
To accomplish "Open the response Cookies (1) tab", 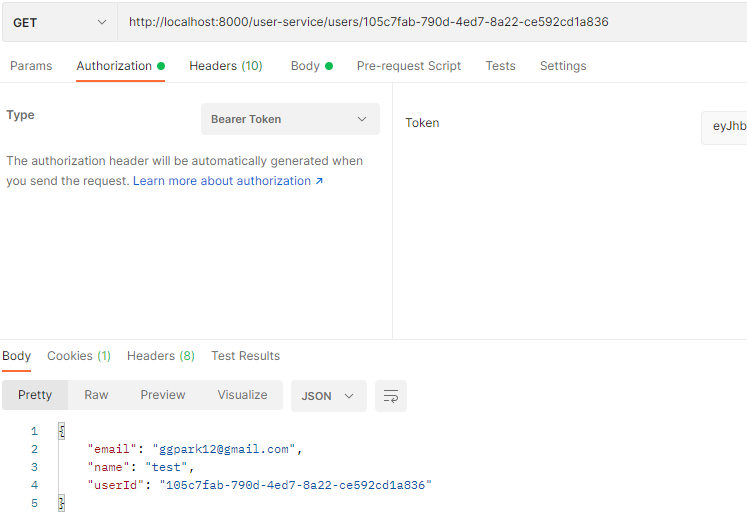I will (x=79, y=356).
